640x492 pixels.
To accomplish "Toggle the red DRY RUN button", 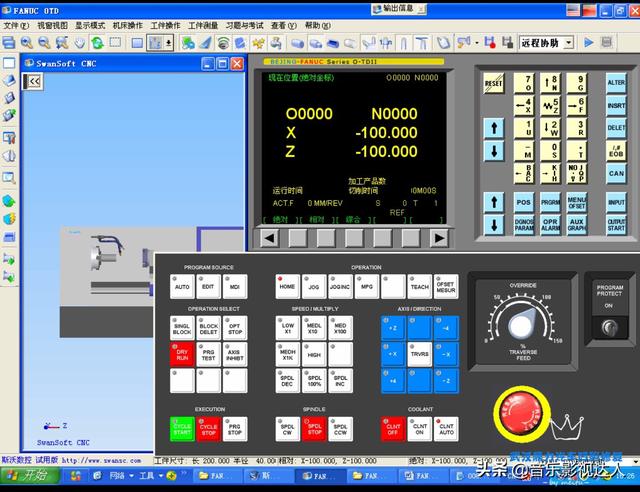I will coord(182,354).
